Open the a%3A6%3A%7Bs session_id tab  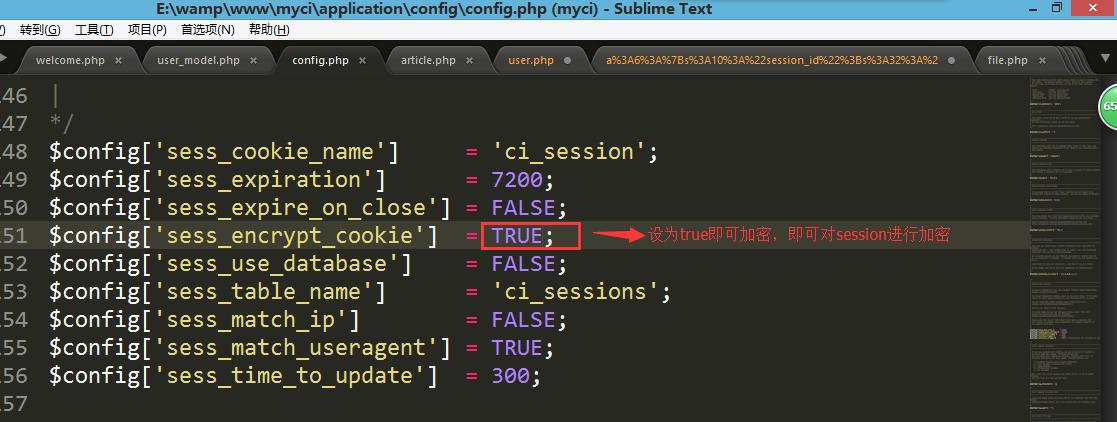[771, 61]
